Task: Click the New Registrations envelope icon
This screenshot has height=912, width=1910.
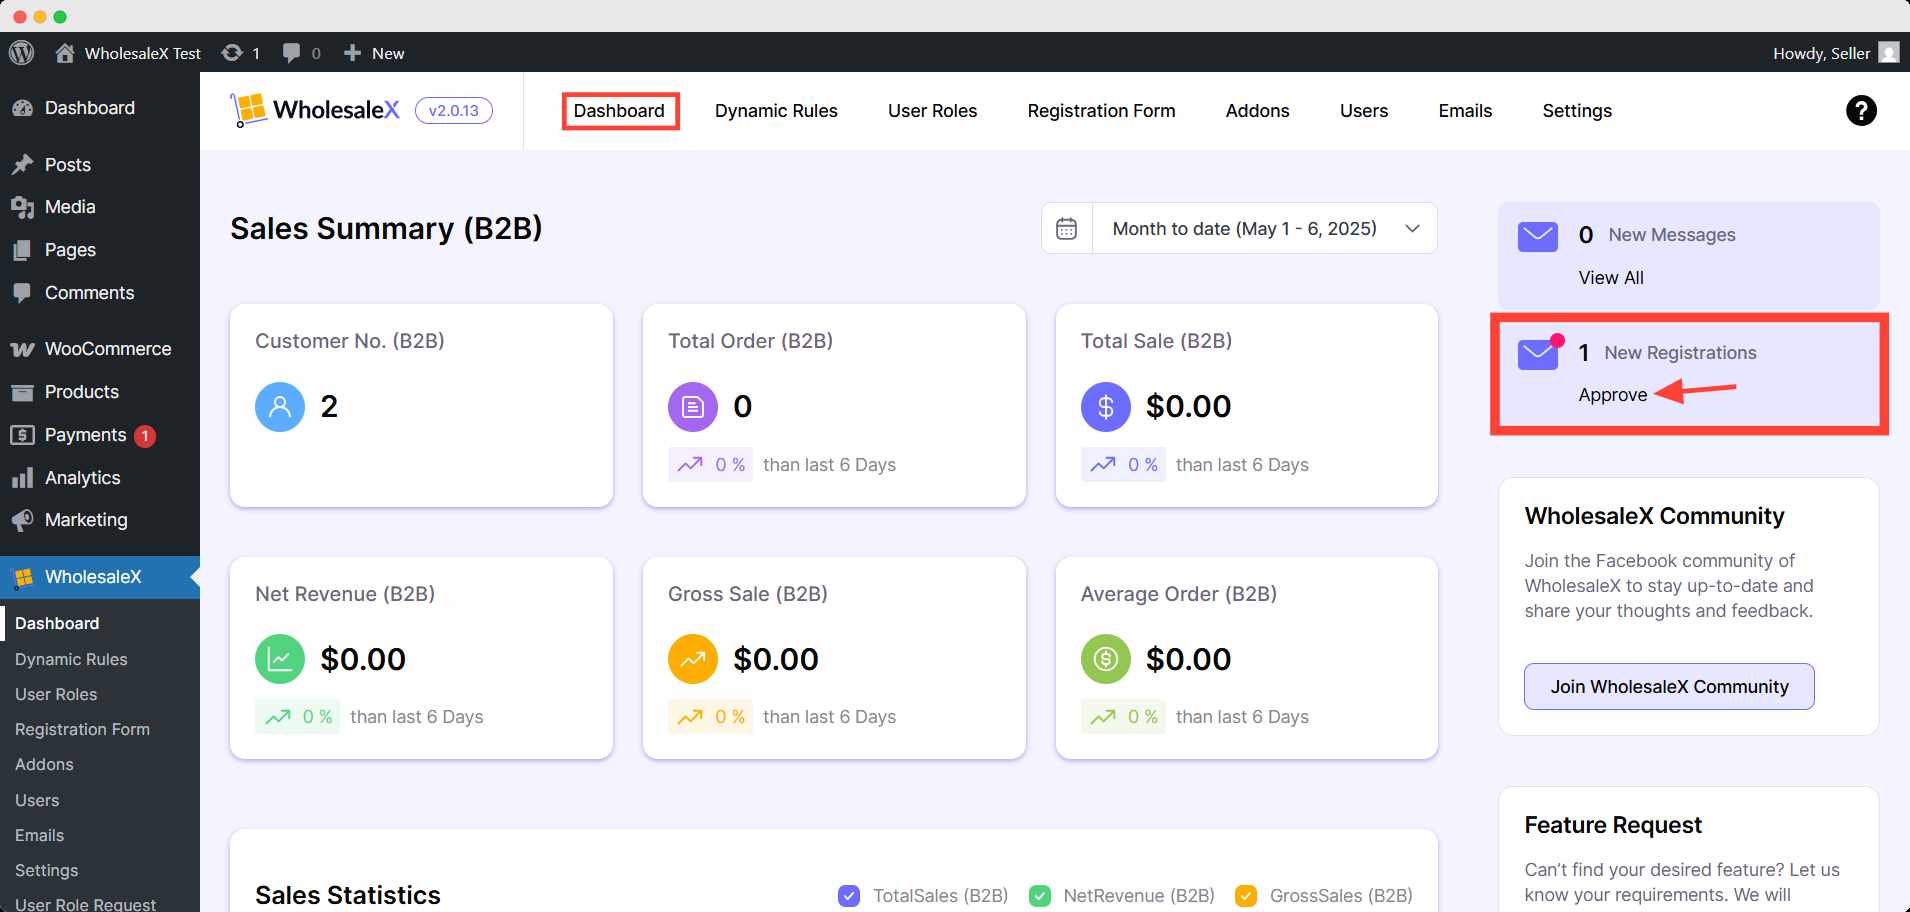Action: click(1538, 354)
